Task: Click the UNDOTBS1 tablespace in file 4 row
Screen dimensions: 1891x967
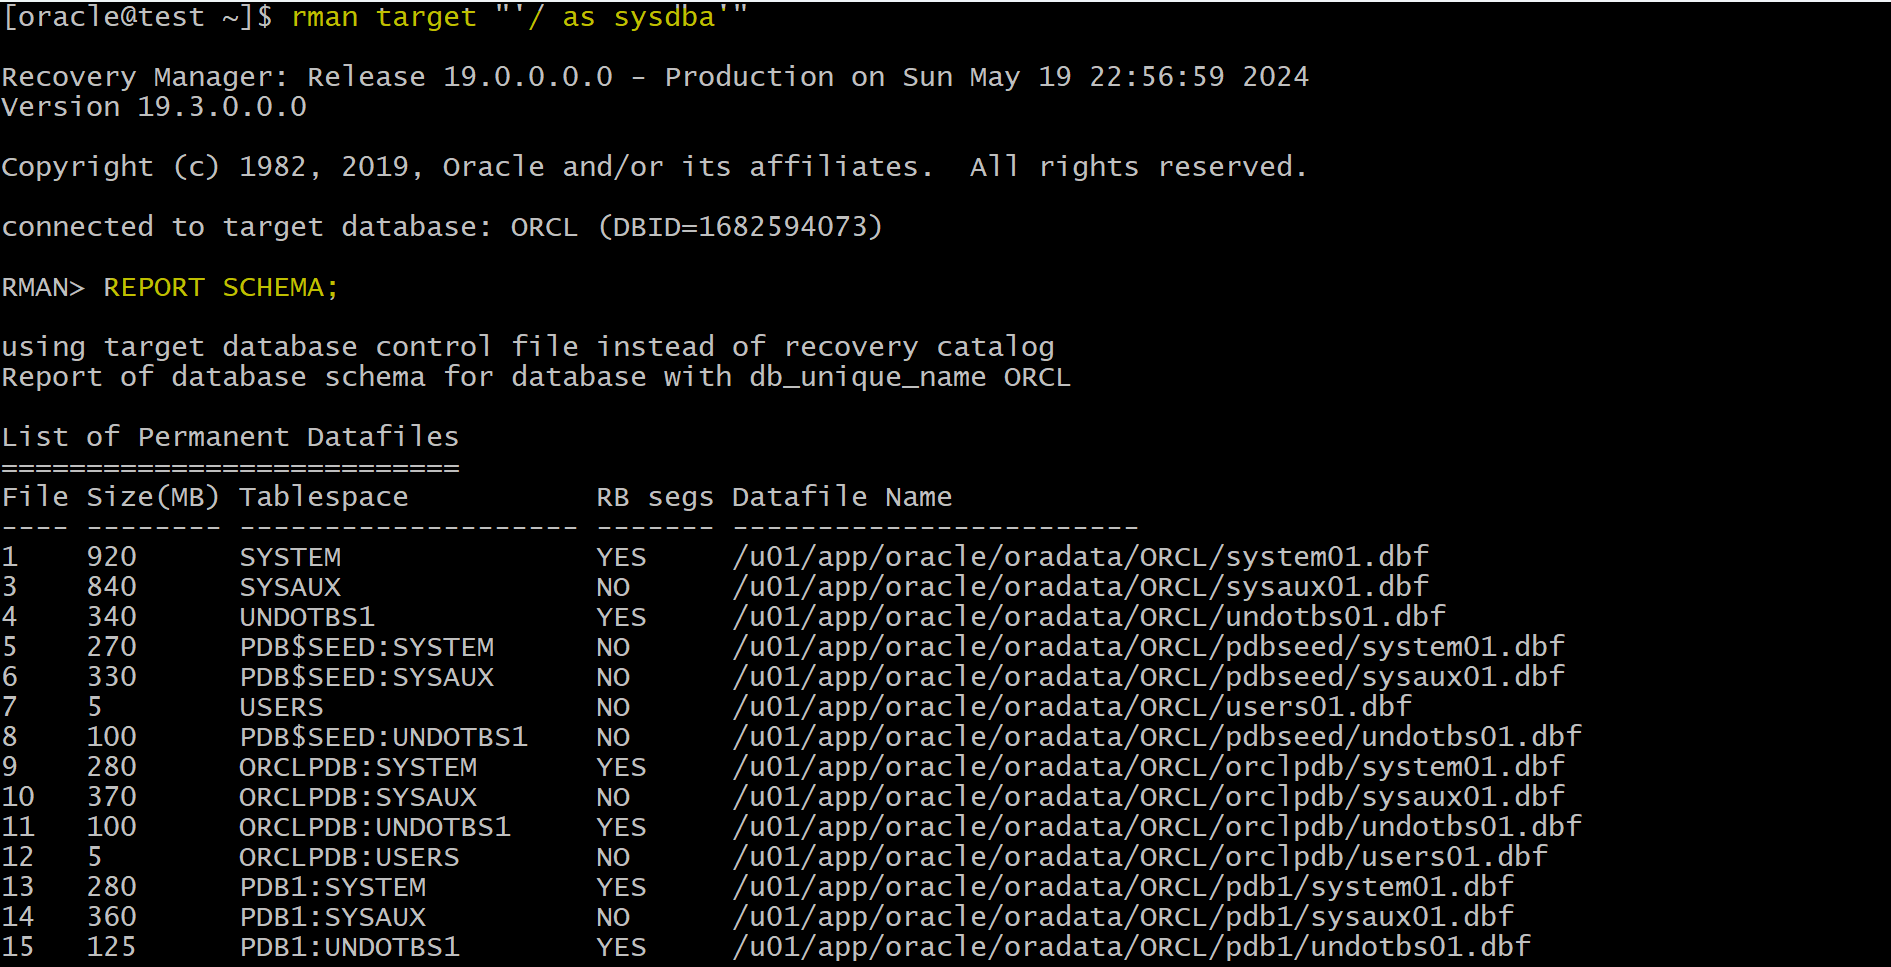Action: [307, 617]
